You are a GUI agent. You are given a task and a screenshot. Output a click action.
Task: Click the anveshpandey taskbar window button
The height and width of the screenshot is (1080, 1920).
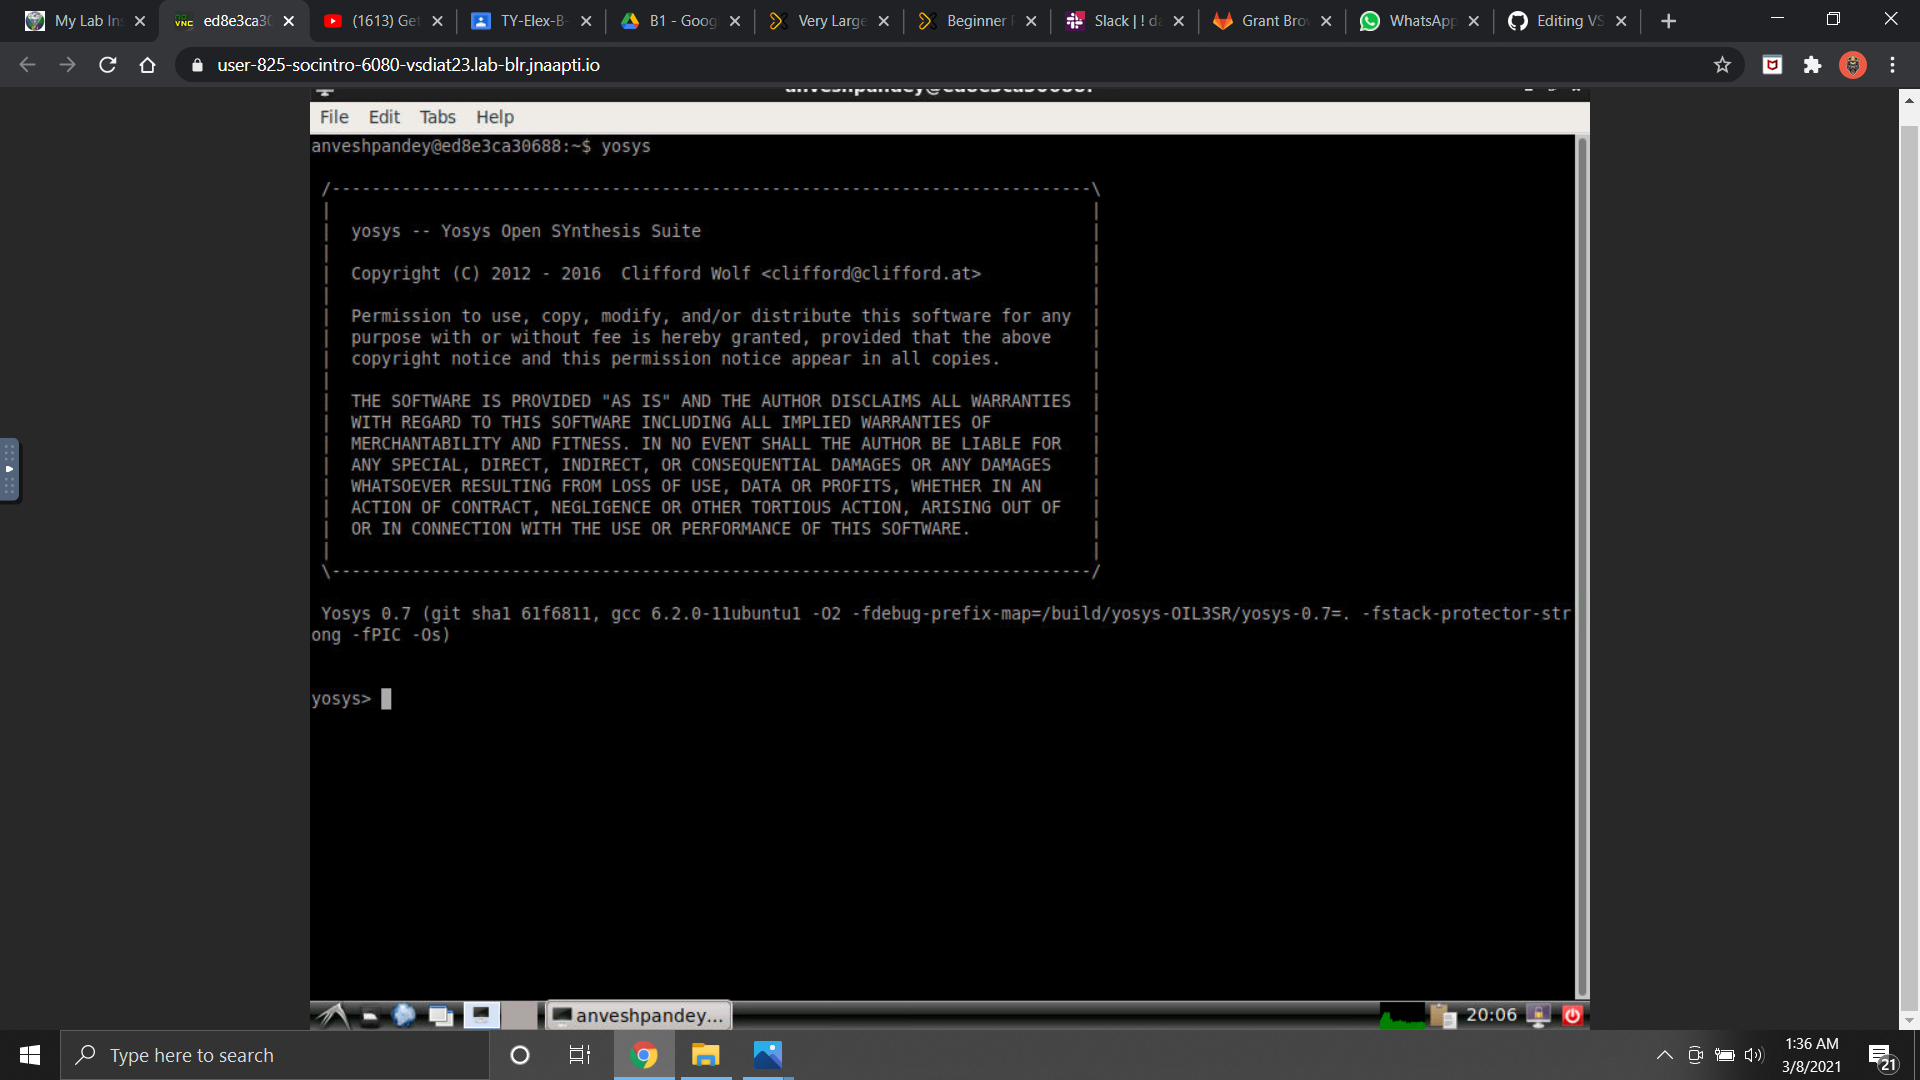coord(639,1015)
